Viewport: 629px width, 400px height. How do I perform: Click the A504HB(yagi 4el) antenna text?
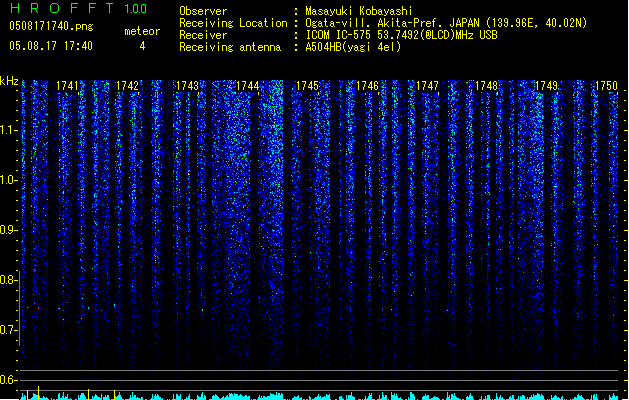click(x=353, y=47)
